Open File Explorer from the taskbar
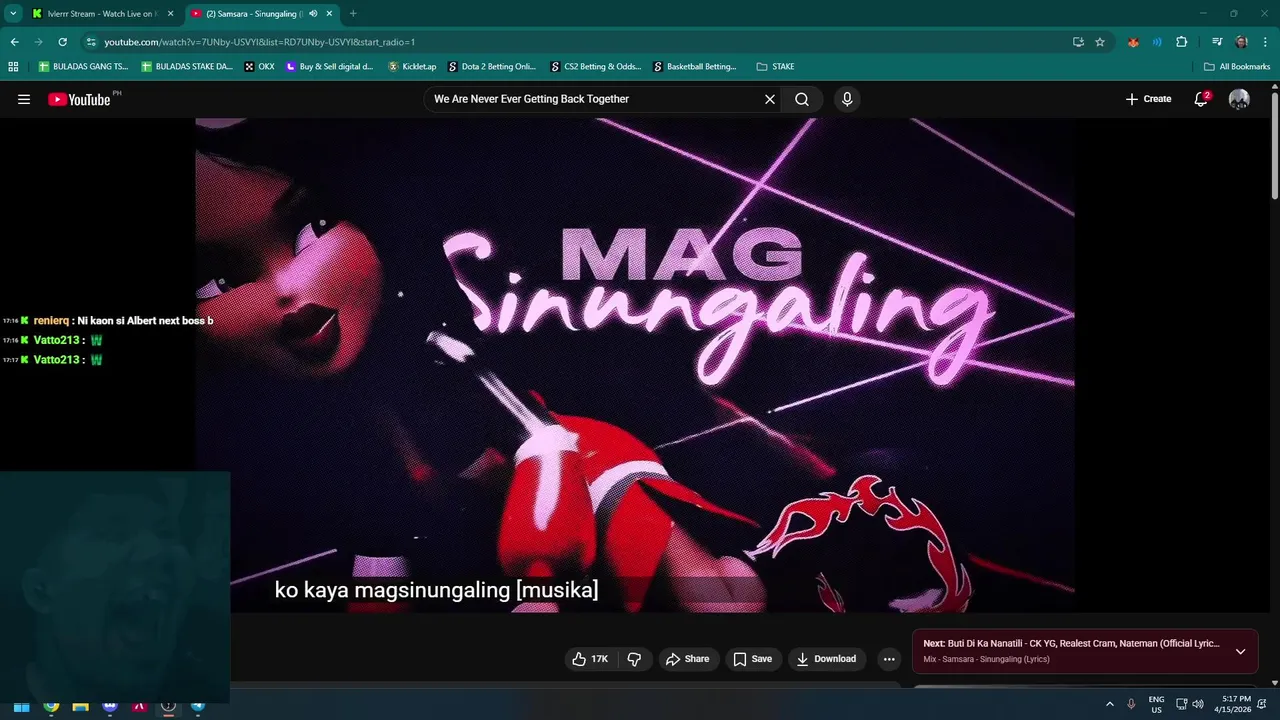This screenshot has height=720, width=1280. (80, 706)
